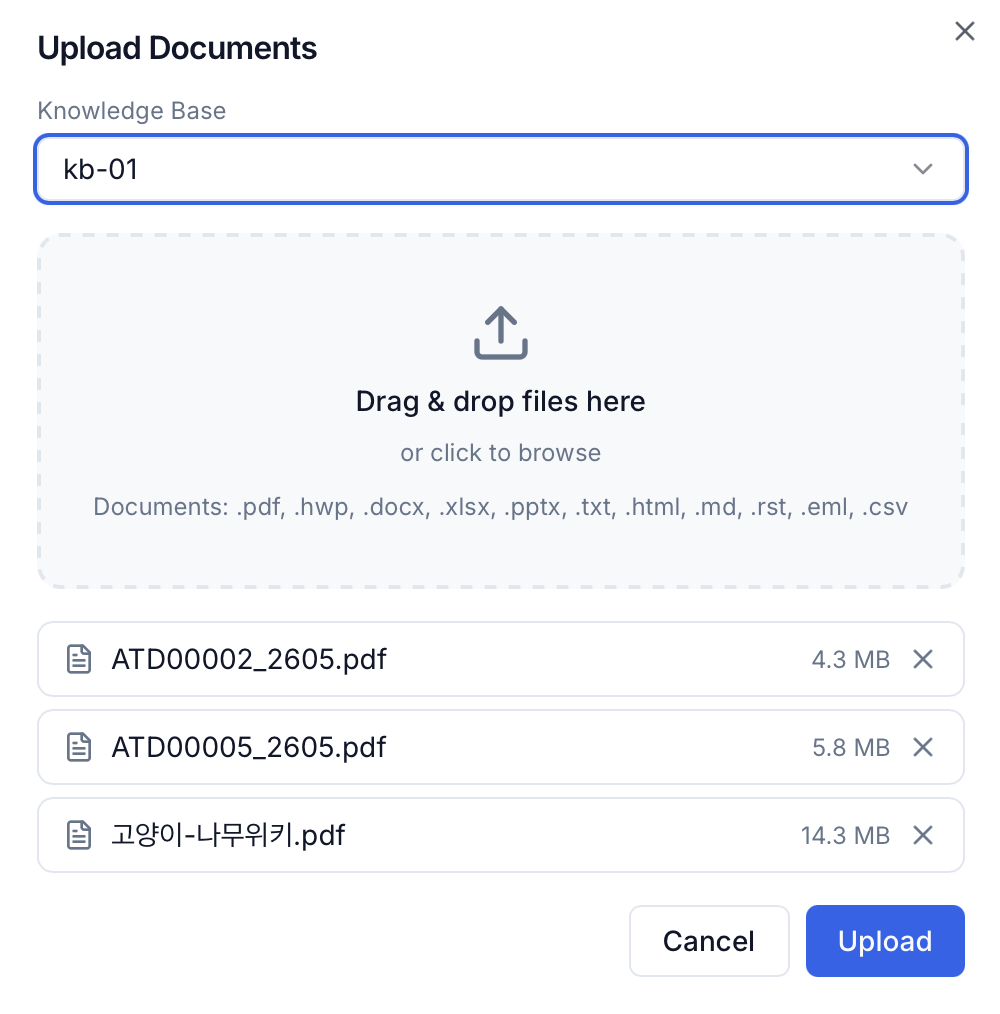Click the 'Drag & drop files here' text

click(501, 402)
